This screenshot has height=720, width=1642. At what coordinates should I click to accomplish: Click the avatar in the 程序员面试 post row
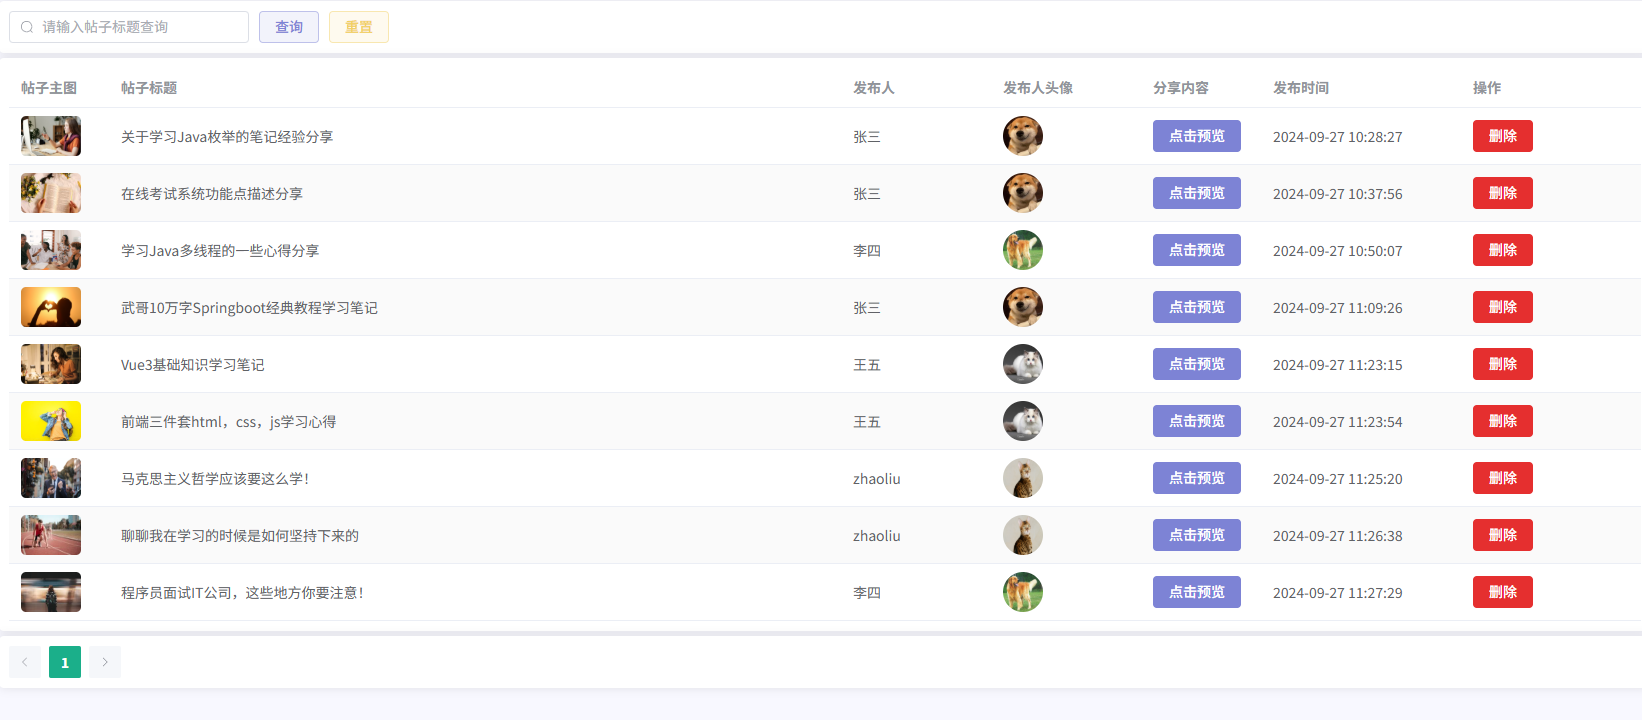pyautogui.click(x=1023, y=592)
